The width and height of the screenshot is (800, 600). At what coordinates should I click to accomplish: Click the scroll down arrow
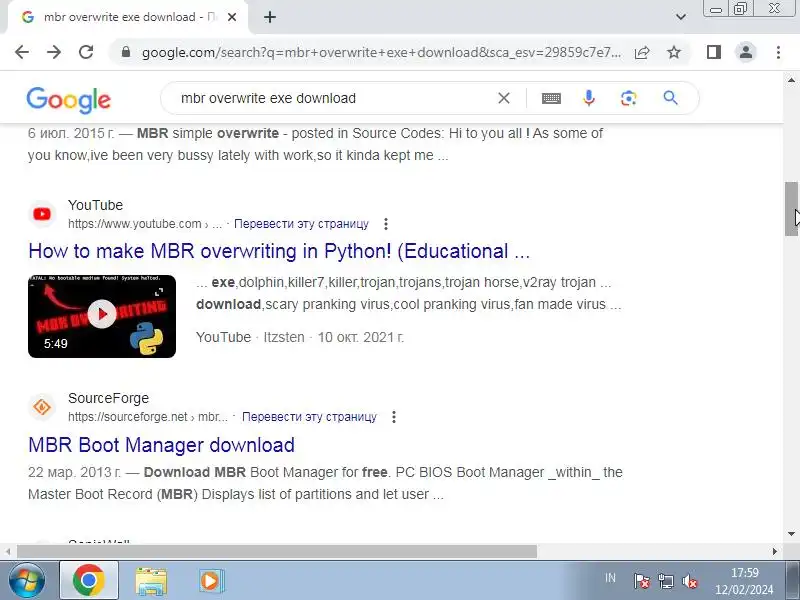(x=791, y=534)
